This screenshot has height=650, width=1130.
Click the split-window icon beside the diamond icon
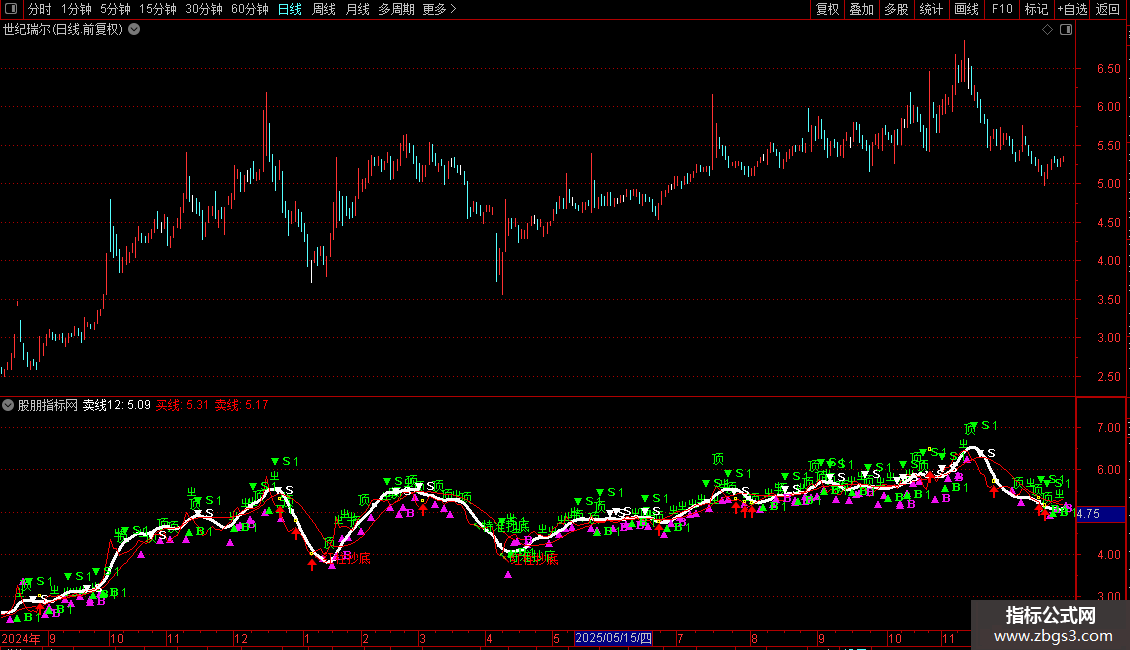point(1066,30)
